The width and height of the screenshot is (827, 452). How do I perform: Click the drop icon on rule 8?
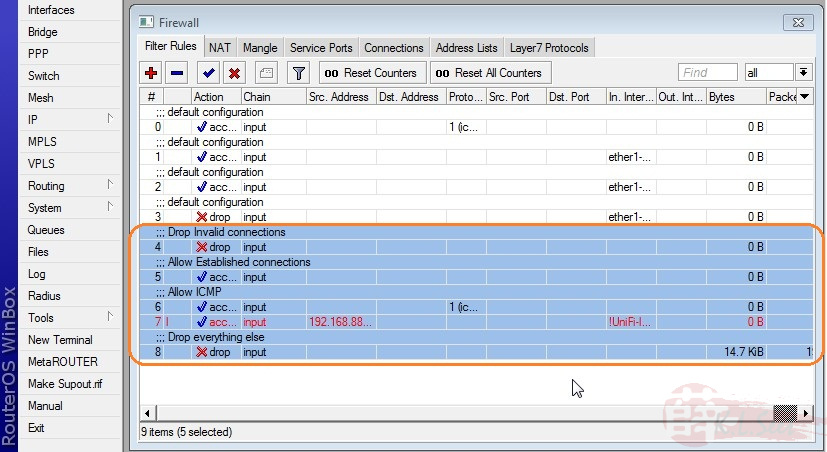(x=201, y=352)
